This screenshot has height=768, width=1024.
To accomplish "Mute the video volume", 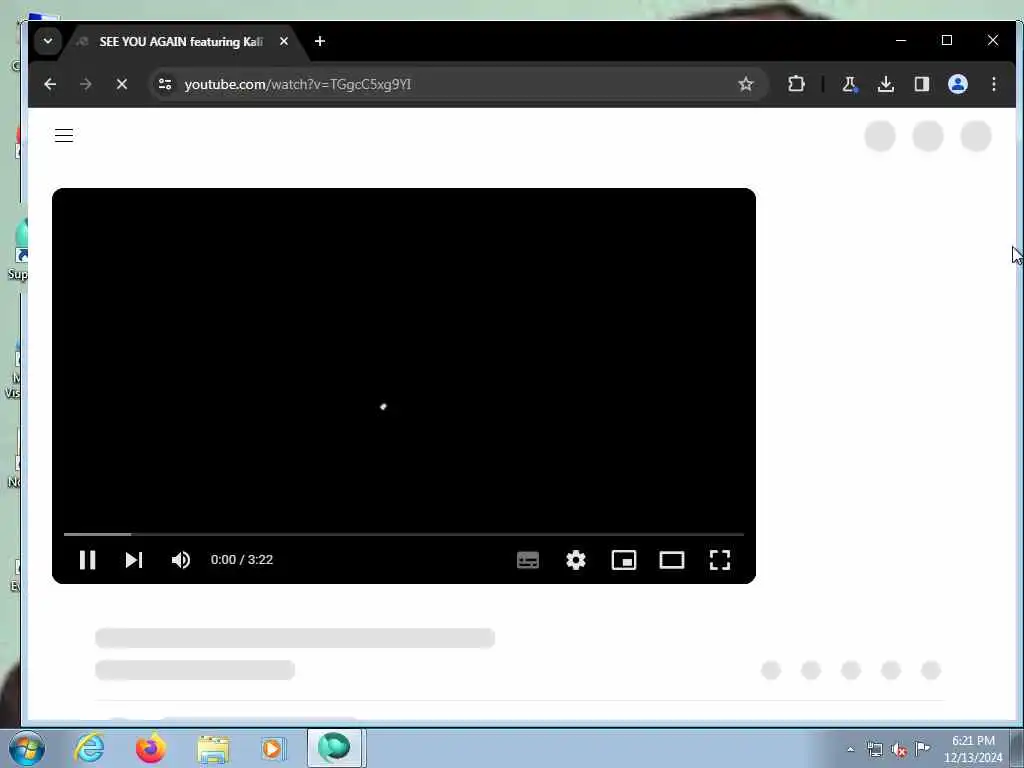I will coord(181,560).
